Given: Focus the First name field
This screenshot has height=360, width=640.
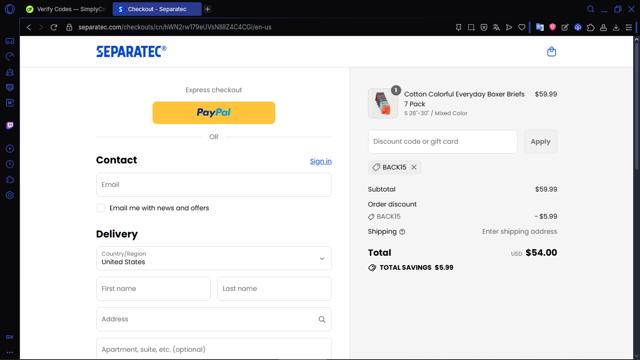Looking at the screenshot, I should (x=153, y=289).
